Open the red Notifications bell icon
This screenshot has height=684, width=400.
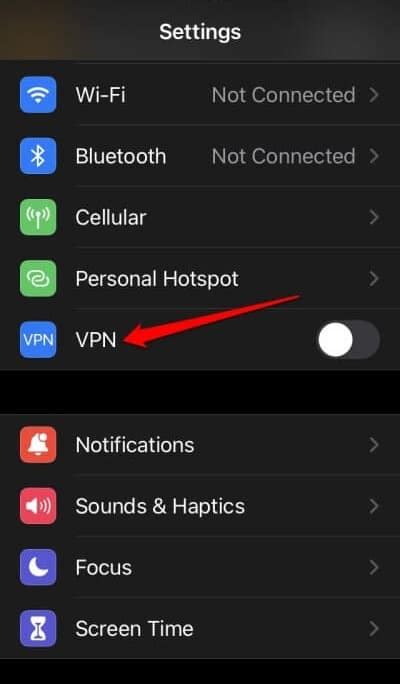point(38,445)
